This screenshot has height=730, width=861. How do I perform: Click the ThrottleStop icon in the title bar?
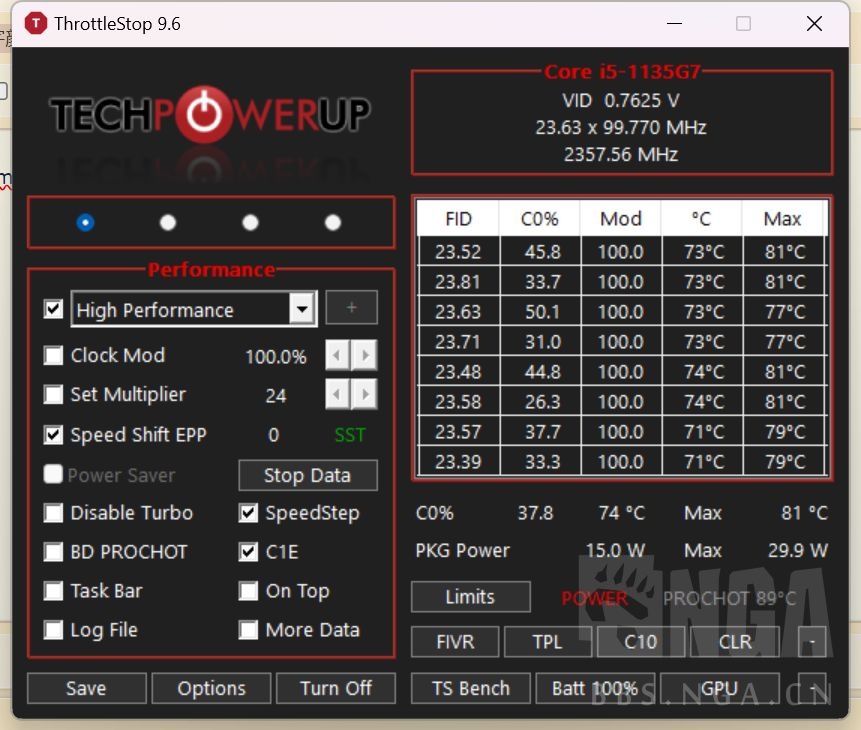[38, 23]
